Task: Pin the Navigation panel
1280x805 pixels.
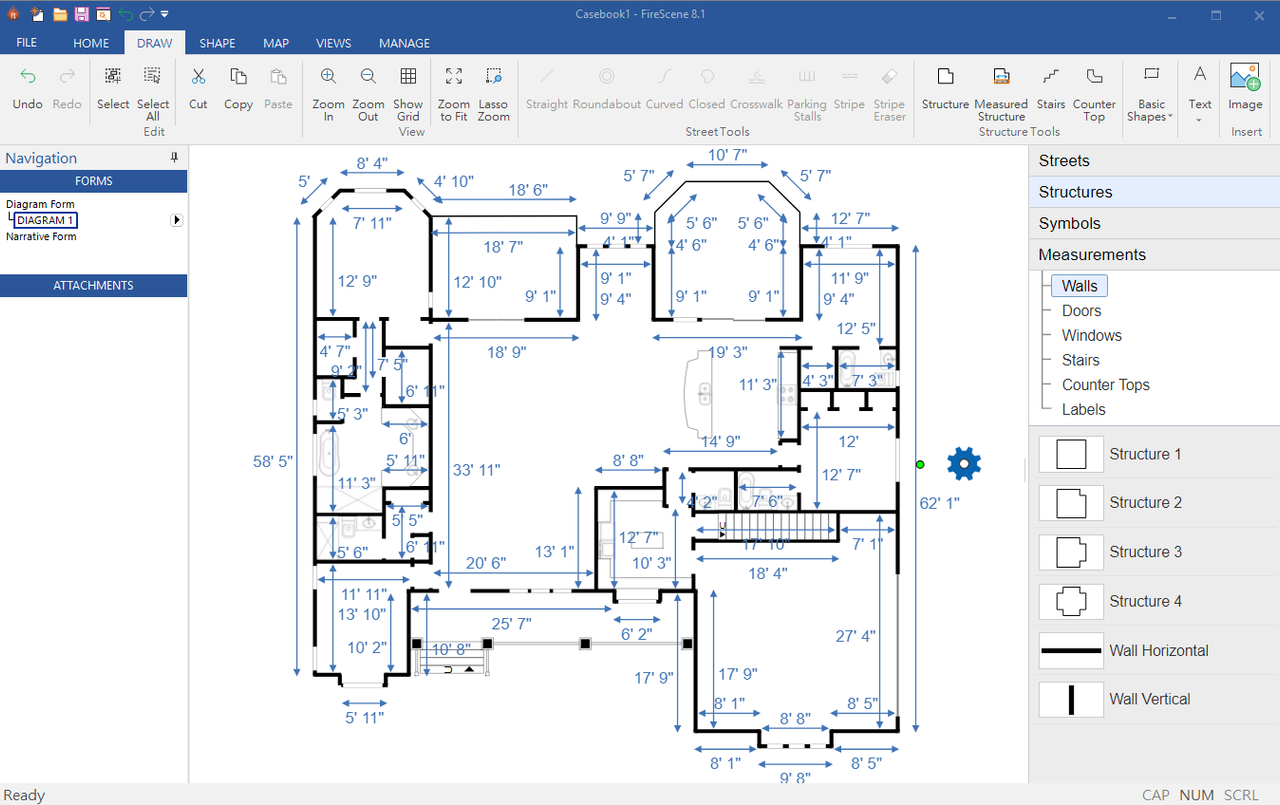Action: click(174, 158)
